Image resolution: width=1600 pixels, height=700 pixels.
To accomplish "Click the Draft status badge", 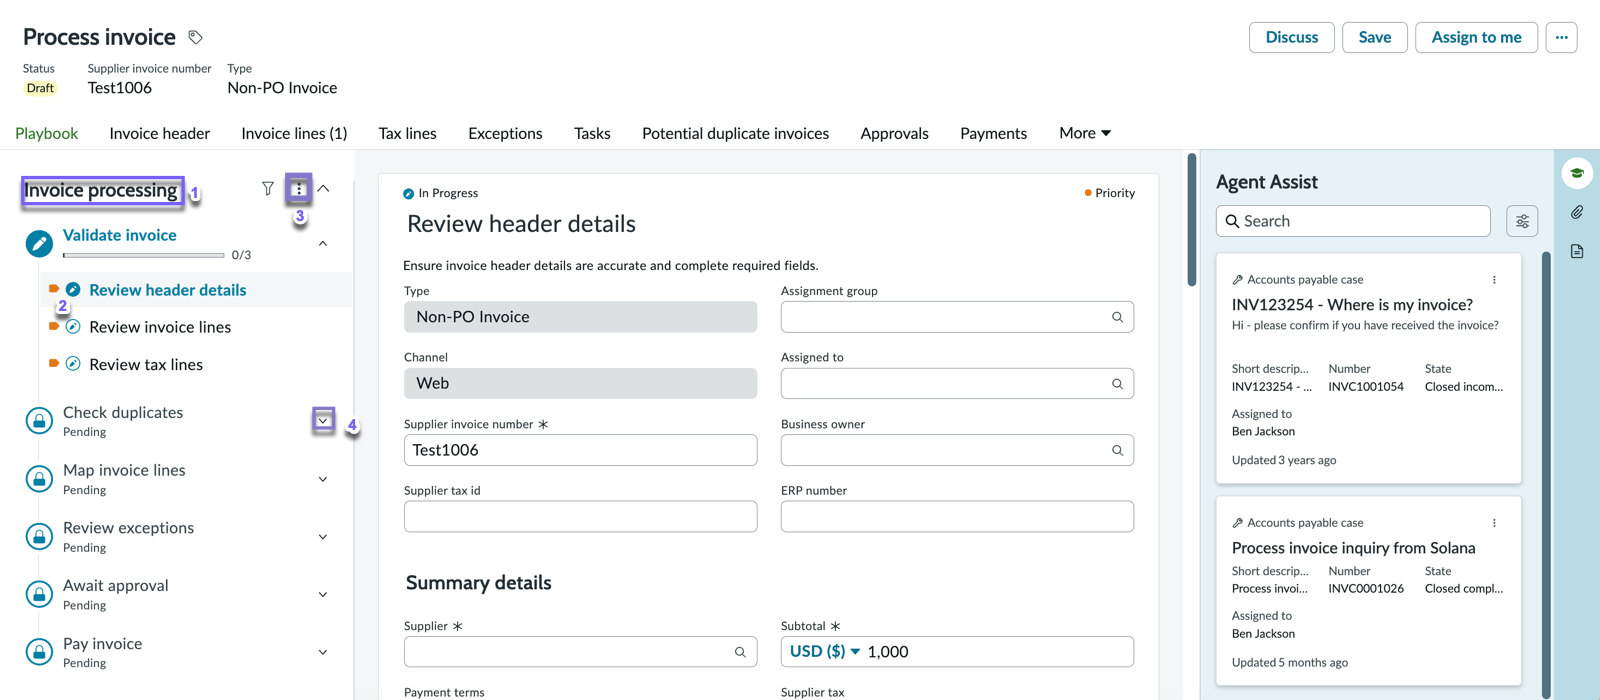I will [40, 88].
